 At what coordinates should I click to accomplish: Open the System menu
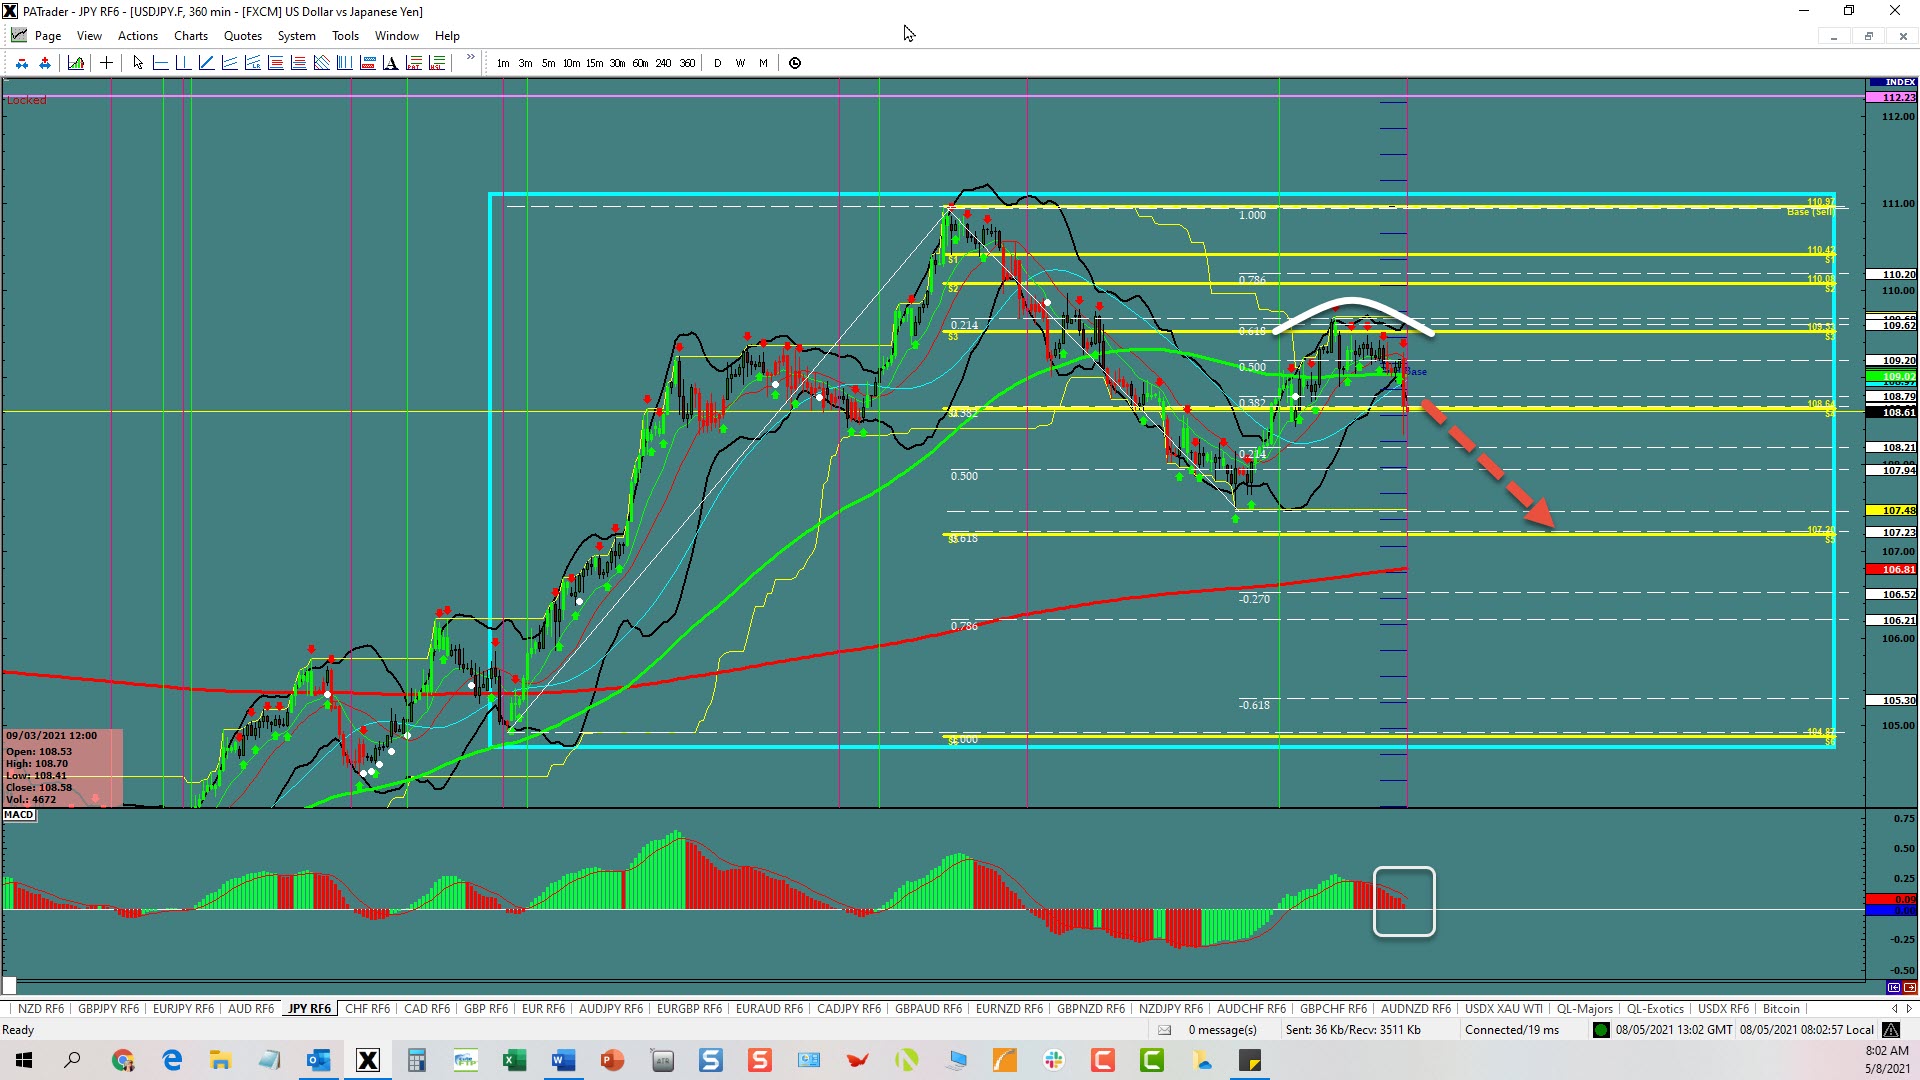click(x=297, y=36)
